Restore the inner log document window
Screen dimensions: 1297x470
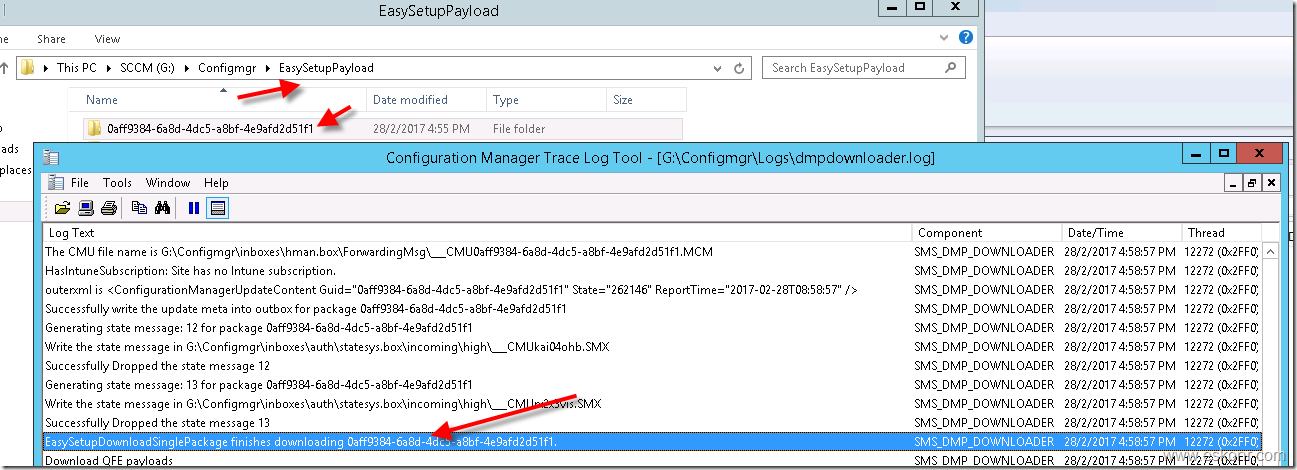click(x=1252, y=183)
